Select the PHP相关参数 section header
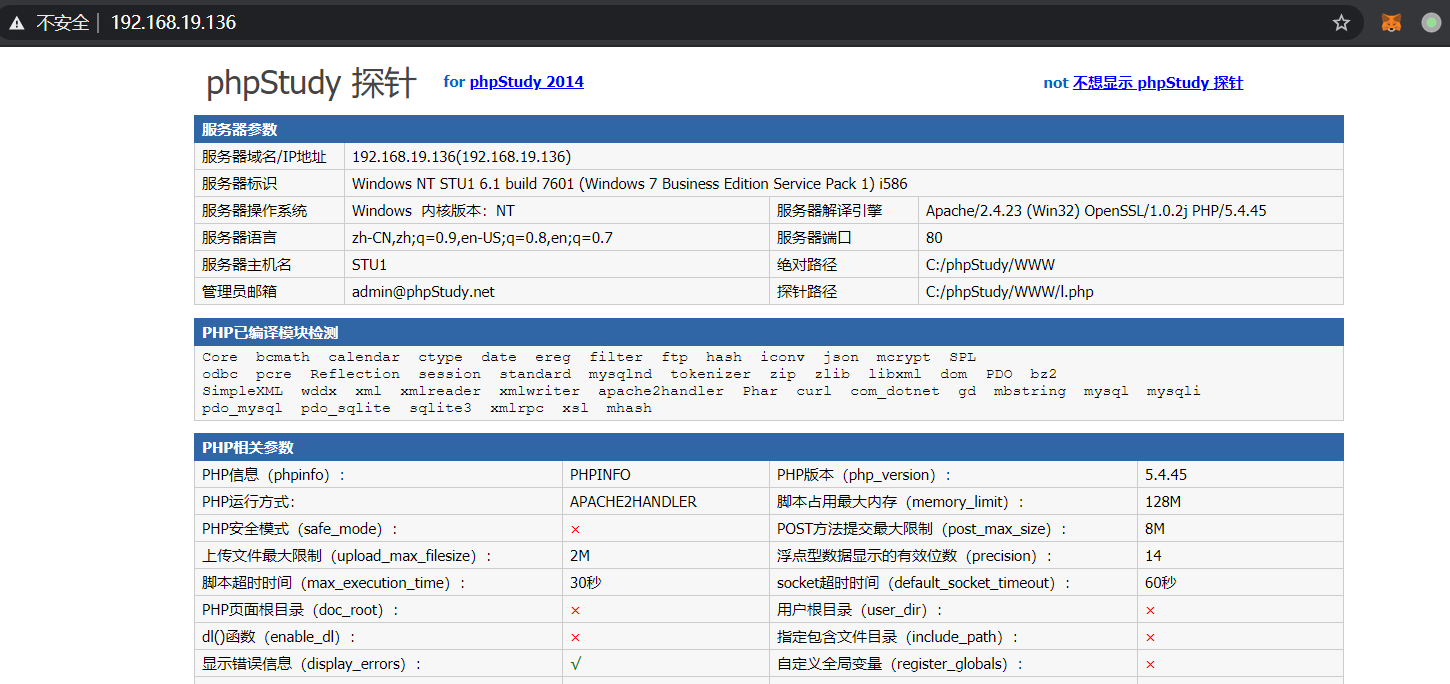Viewport: 1450px width, 684px height. (x=768, y=447)
